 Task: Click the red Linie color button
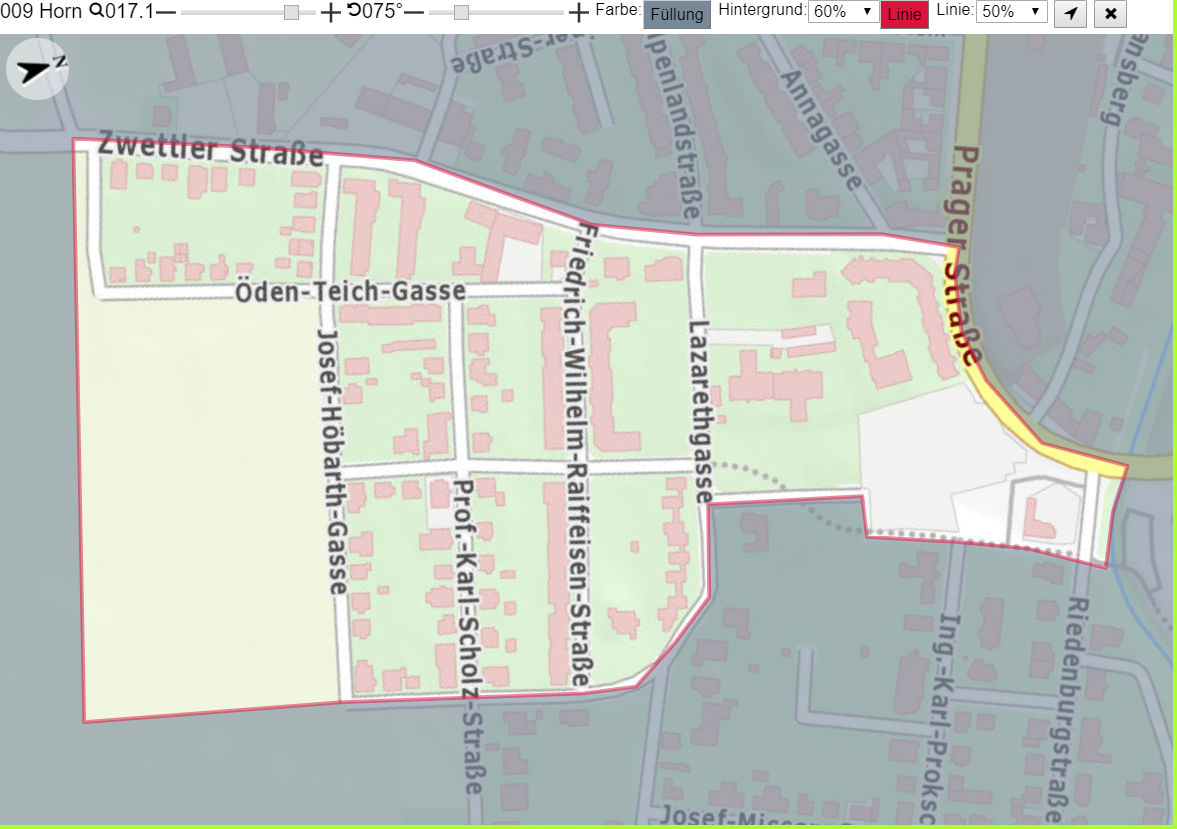point(904,14)
